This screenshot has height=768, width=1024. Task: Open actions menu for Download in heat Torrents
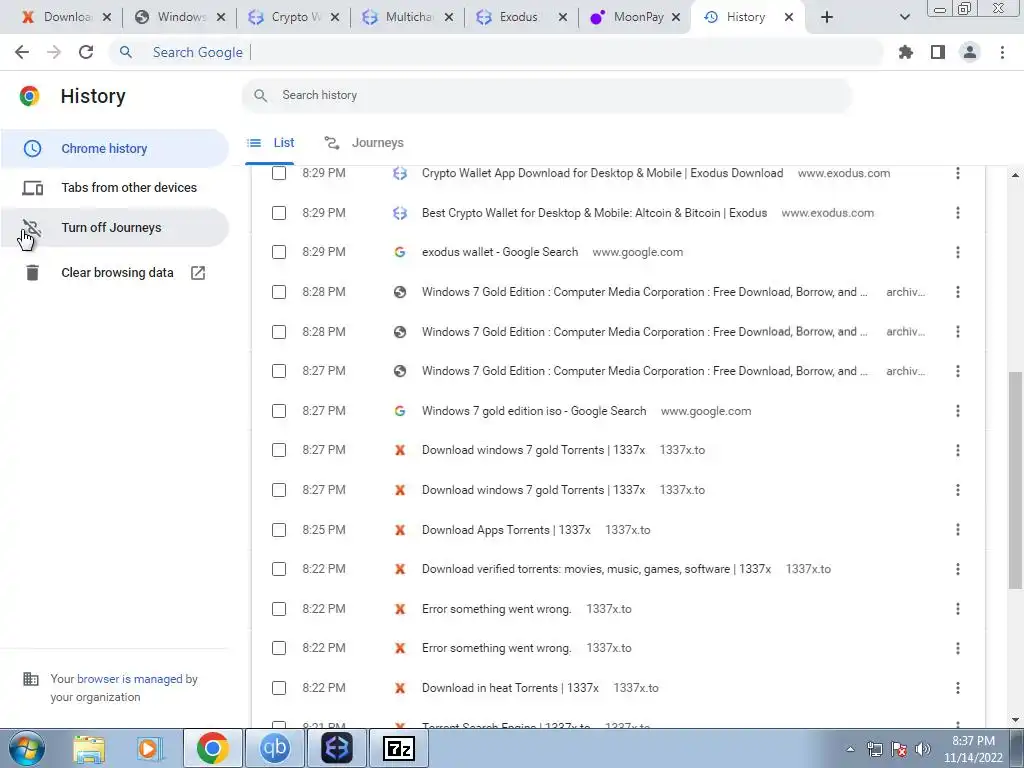[957, 688]
